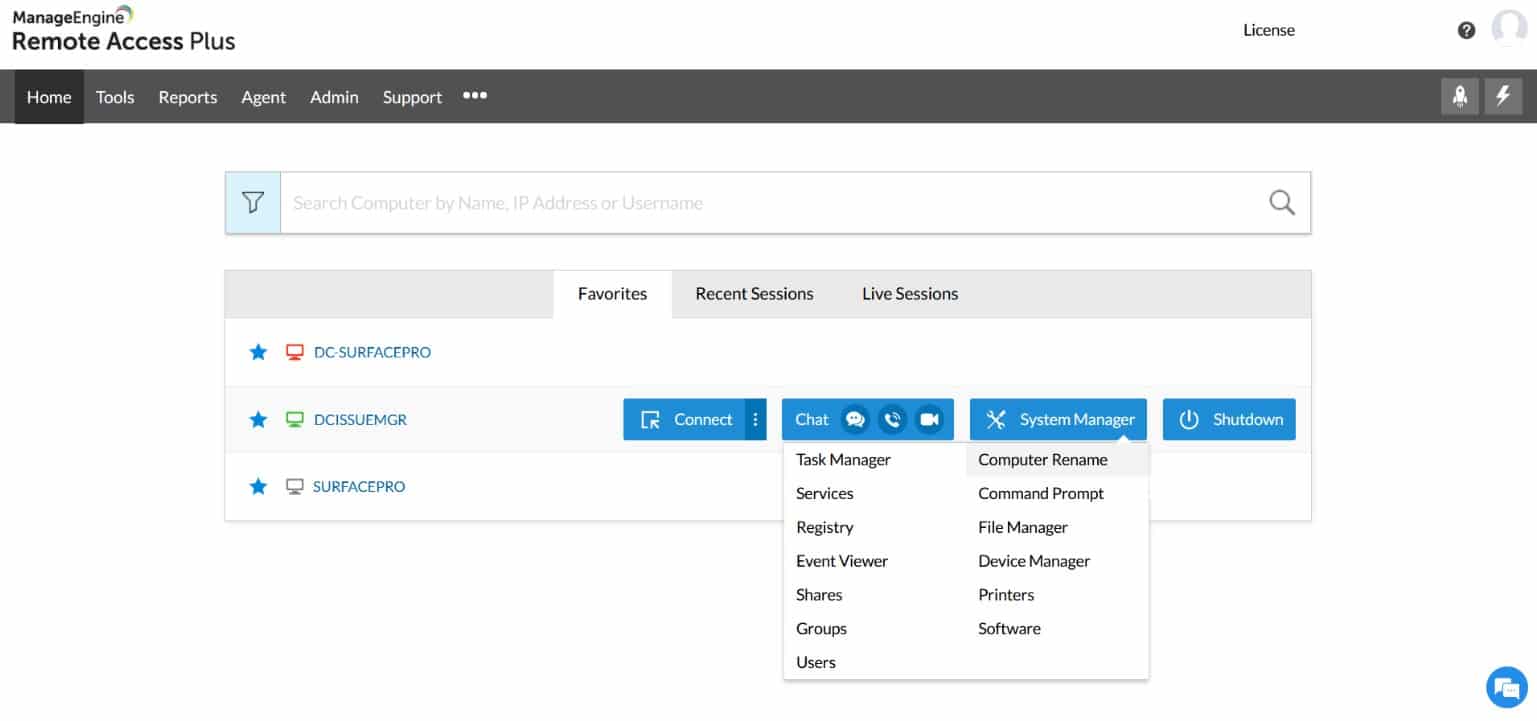Open the Tools menu
Viewport: 1537px width, 721px height.
tap(115, 97)
